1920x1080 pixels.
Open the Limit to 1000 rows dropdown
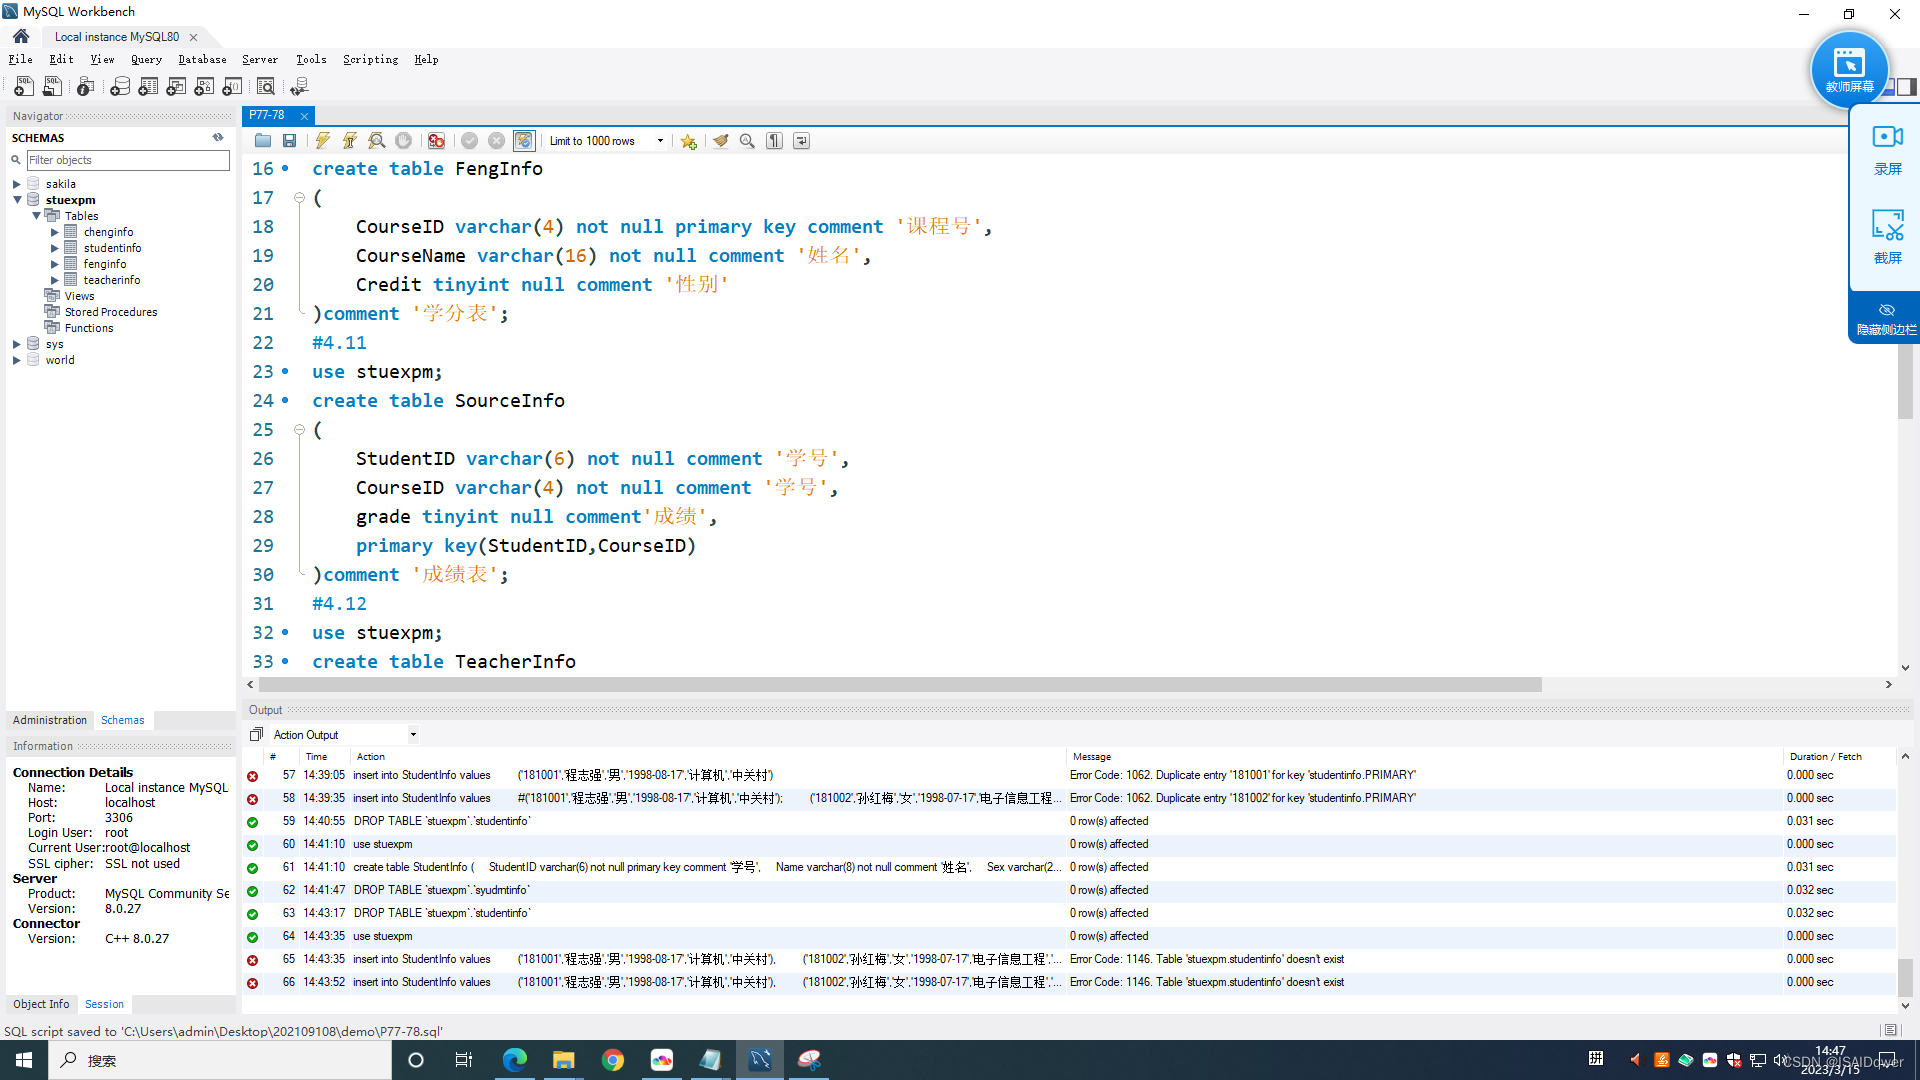(660, 141)
